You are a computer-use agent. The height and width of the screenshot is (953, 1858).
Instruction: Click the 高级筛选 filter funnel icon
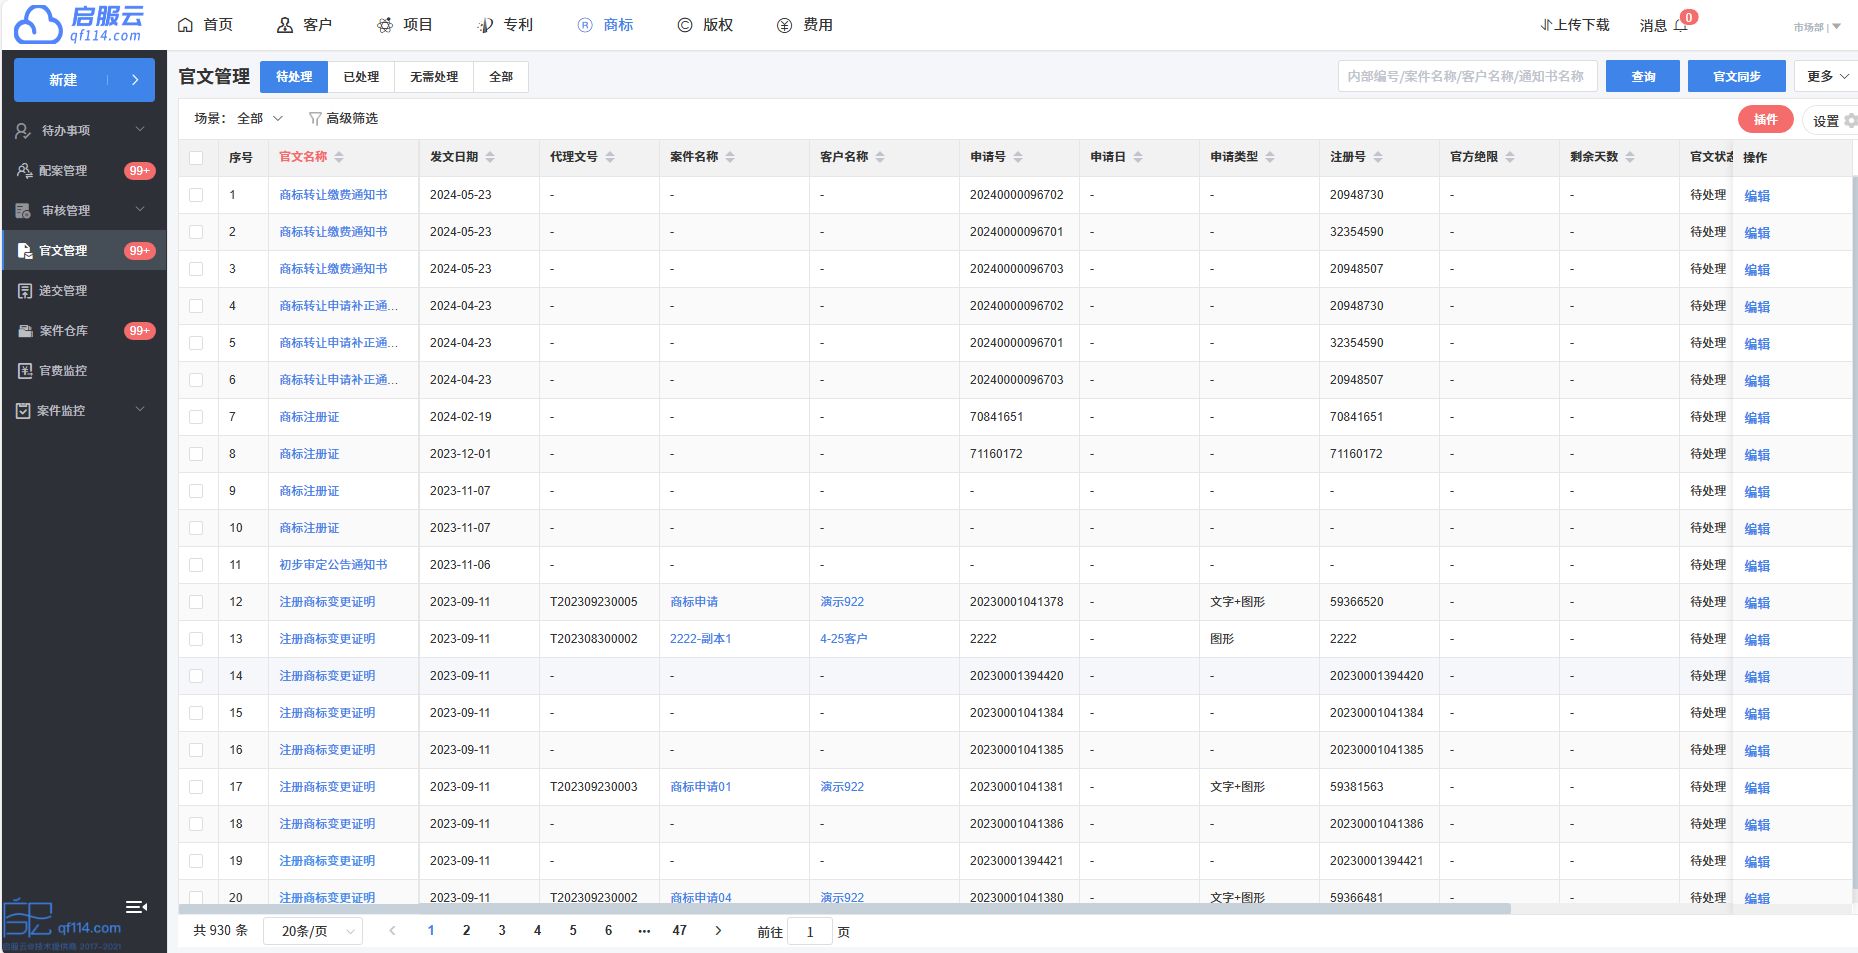click(315, 119)
